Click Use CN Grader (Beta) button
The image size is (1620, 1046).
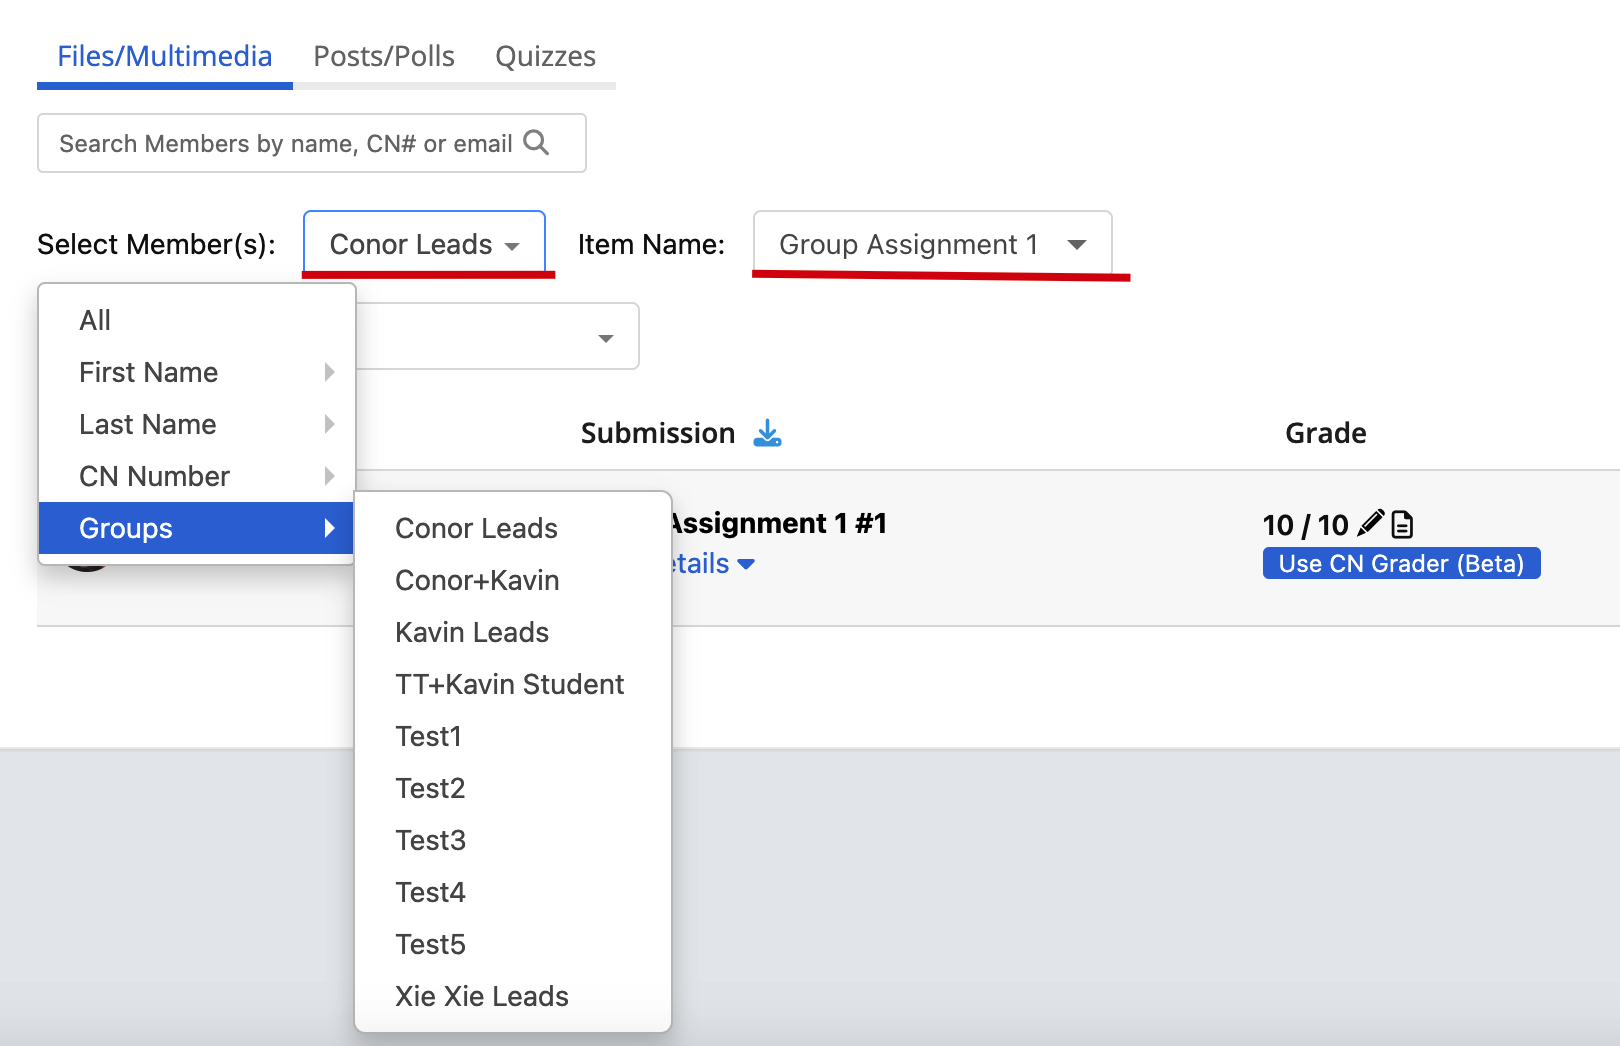(x=1401, y=563)
